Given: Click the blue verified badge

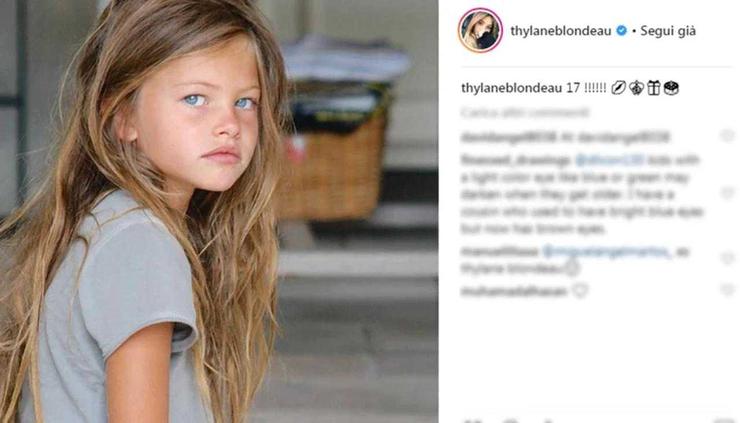Looking at the screenshot, I should click(x=622, y=31).
